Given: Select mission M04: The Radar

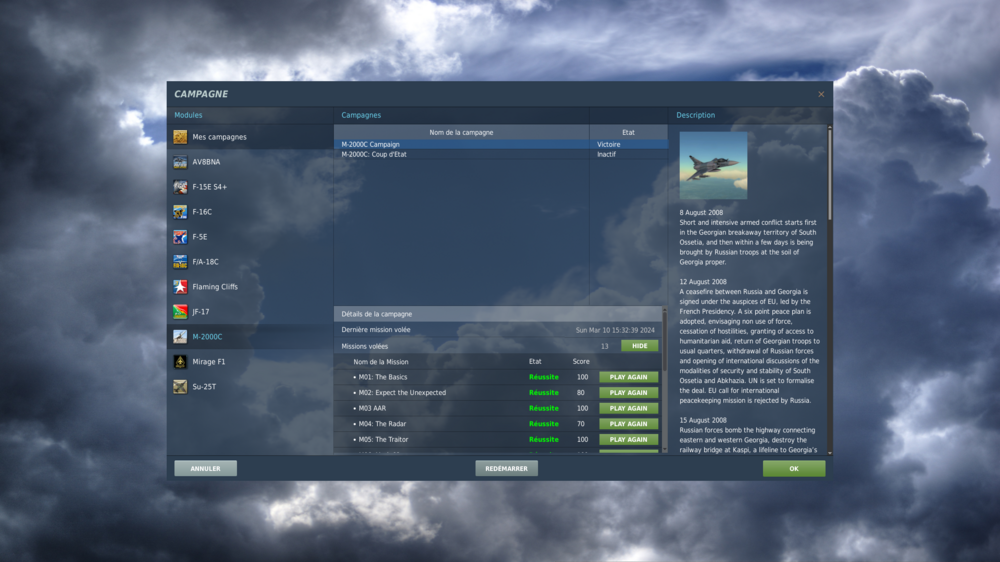Looking at the screenshot, I should click(382, 424).
